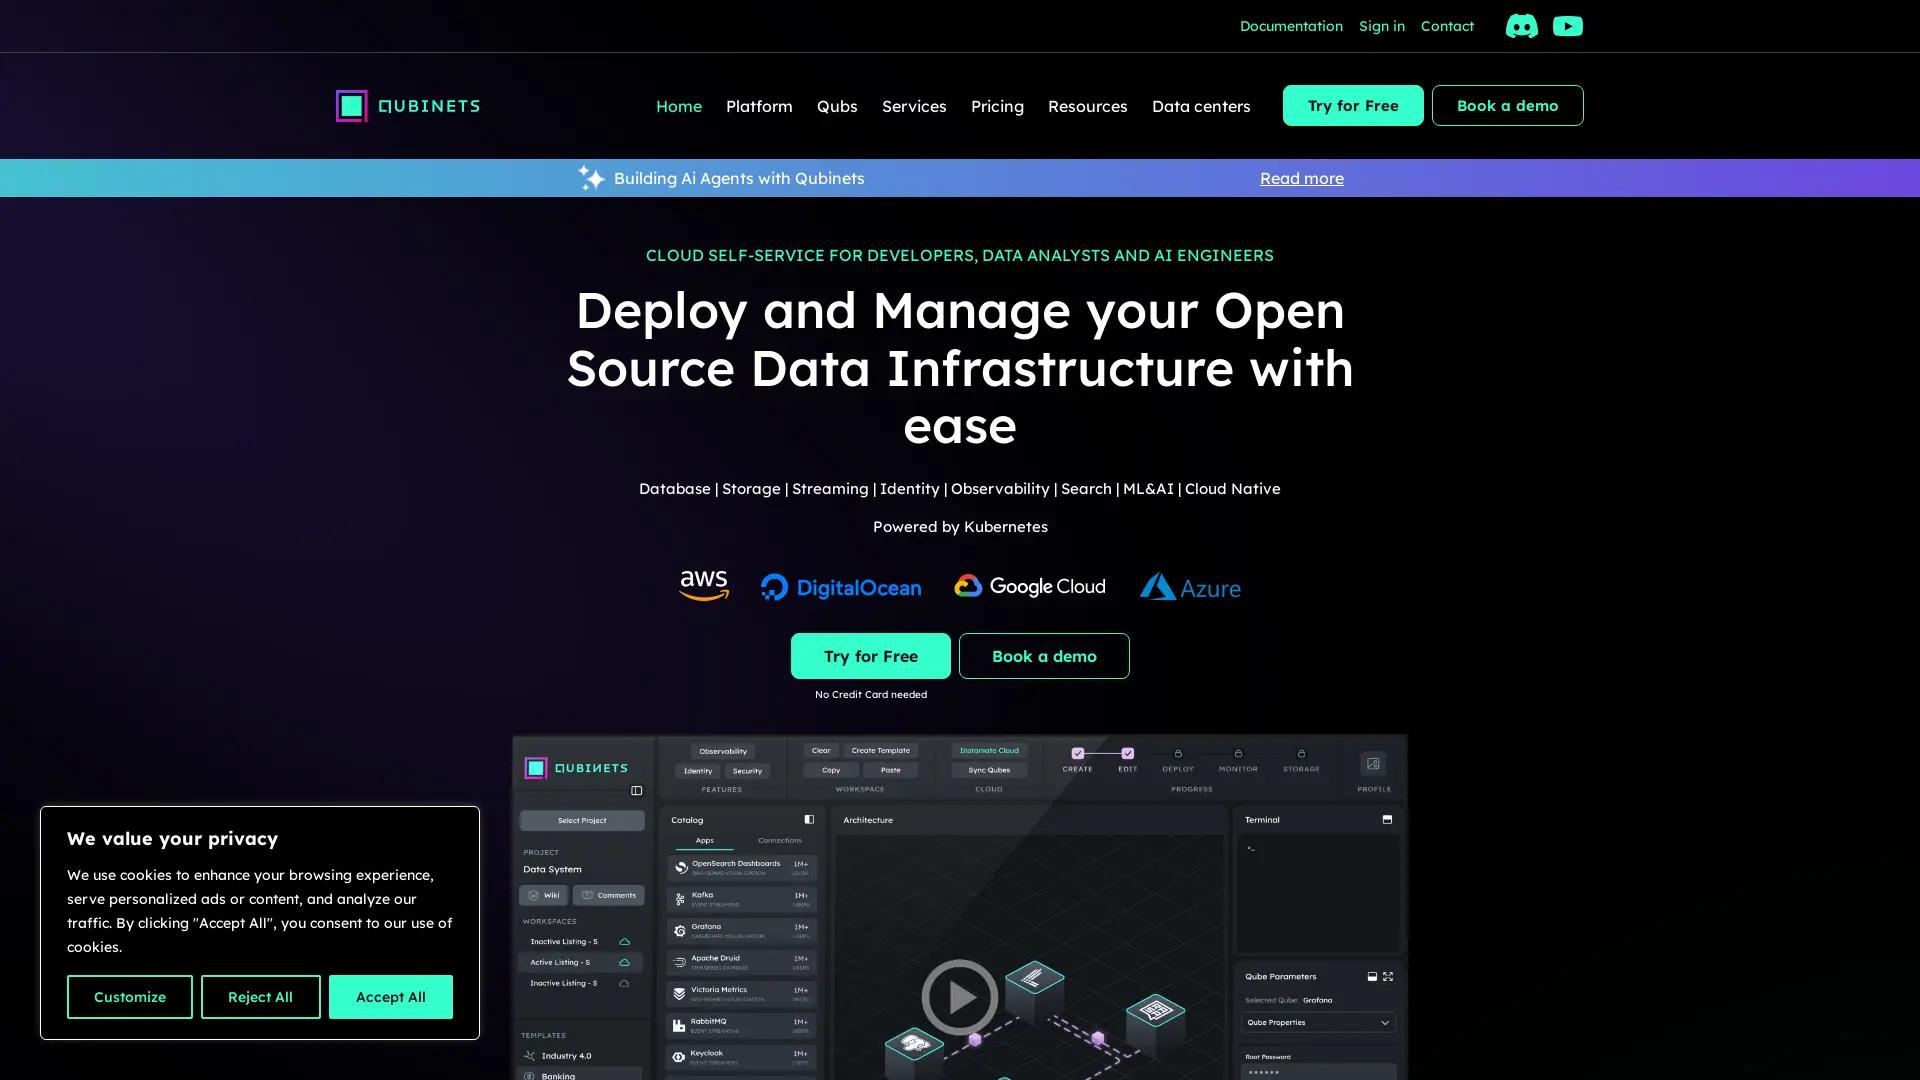Collapse the Catalog panel
The width and height of the screenshot is (1920, 1080).
(808, 819)
